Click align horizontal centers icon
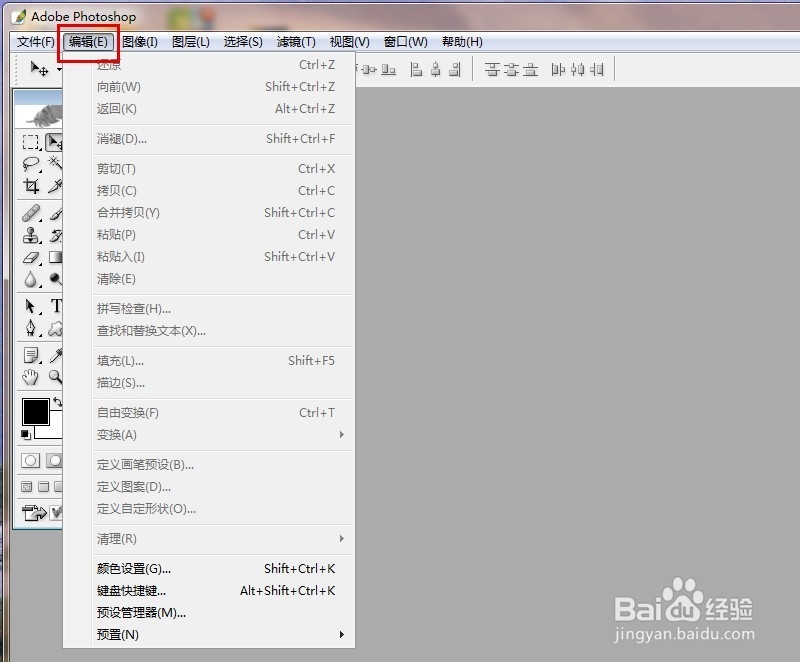 (x=436, y=69)
